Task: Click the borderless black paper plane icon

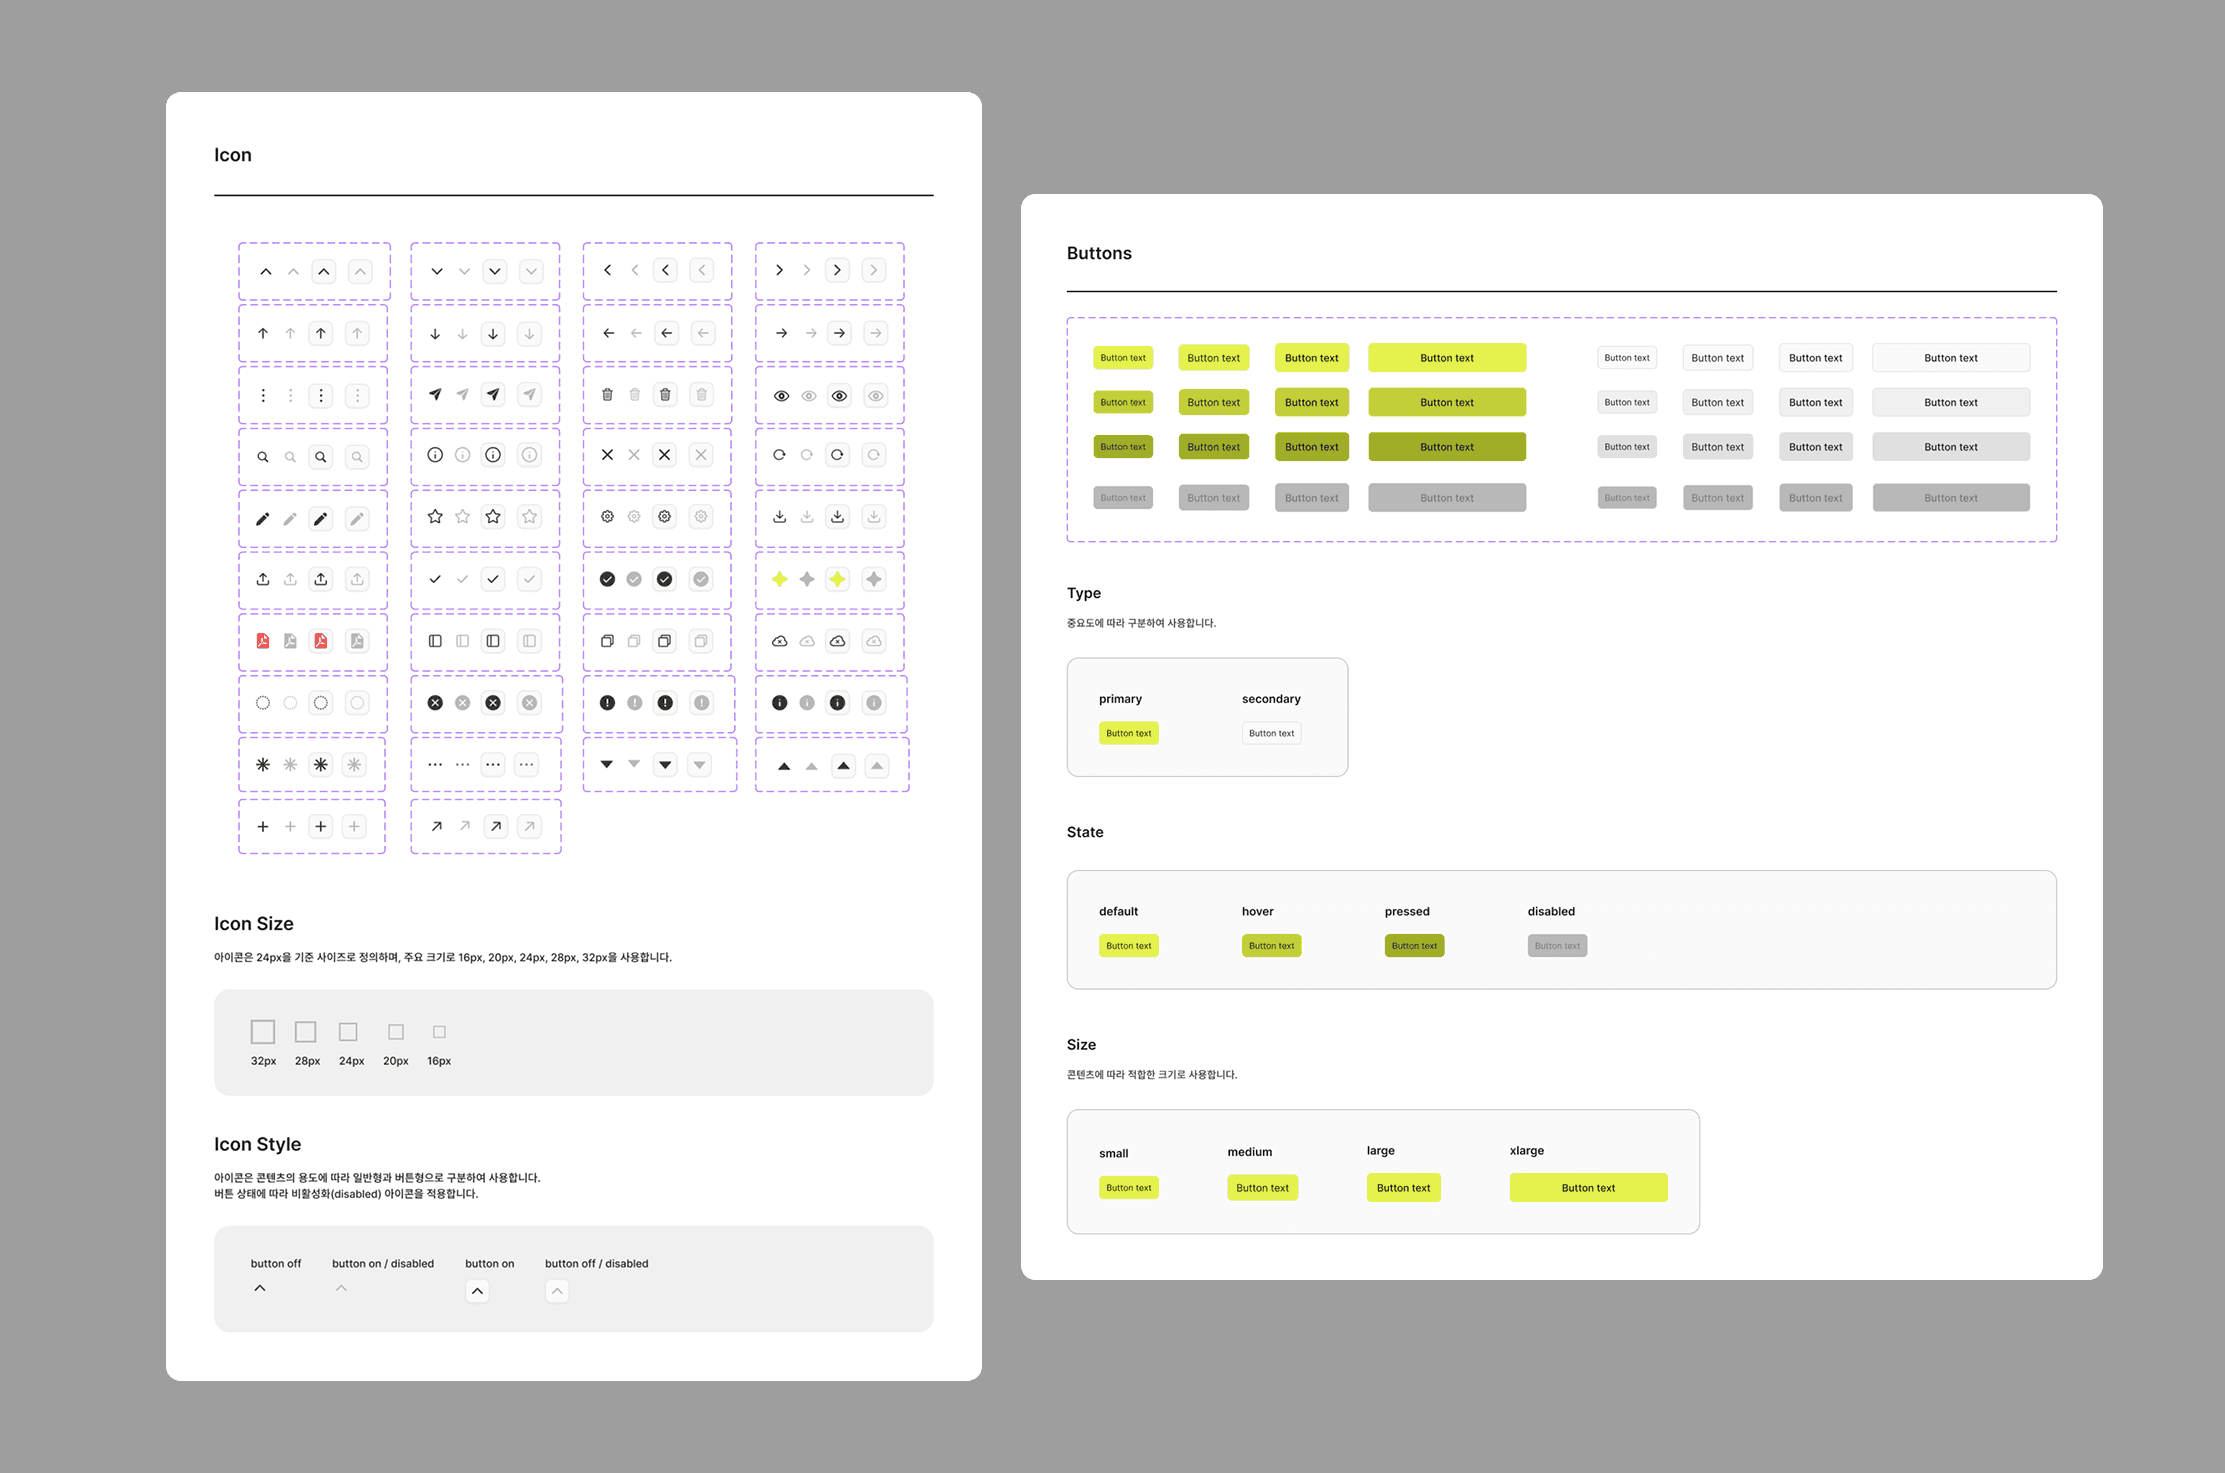Action: pyautogui.click(x=435, y=395)
